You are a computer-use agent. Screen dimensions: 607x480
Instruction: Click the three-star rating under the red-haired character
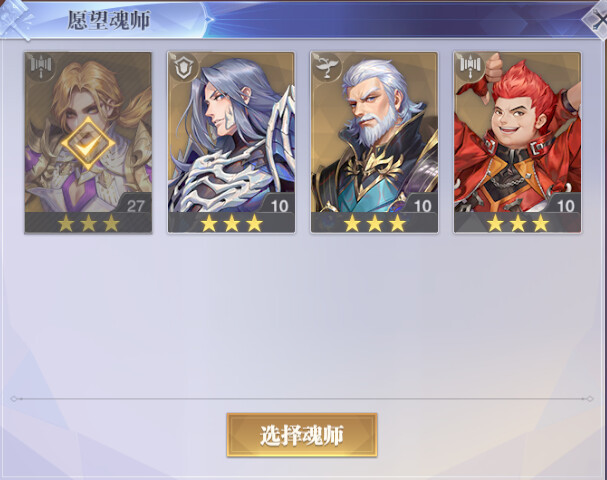tap(518, 223)
